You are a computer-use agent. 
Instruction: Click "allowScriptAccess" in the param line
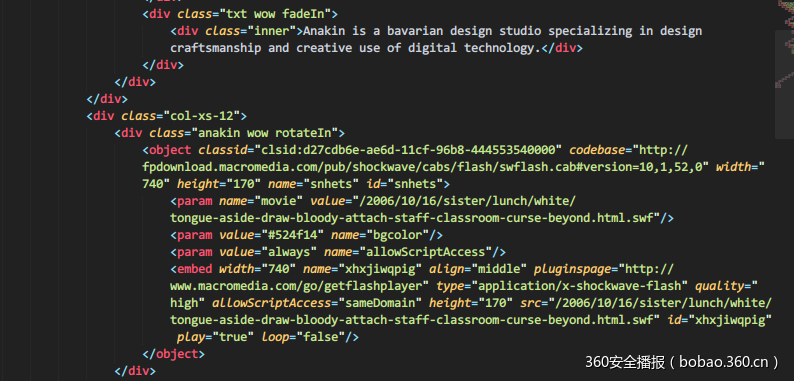pyautogui.click(x=426, y=252)
